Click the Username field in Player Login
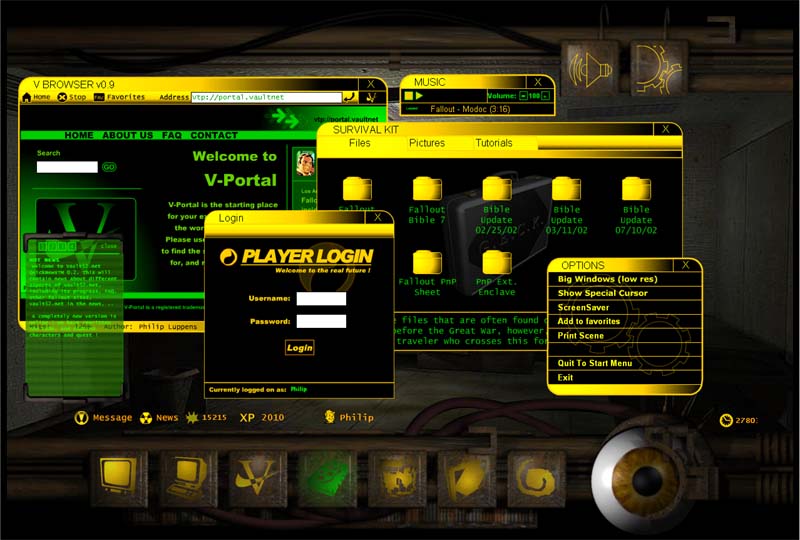800x540 pixels. tap(321, 299)
